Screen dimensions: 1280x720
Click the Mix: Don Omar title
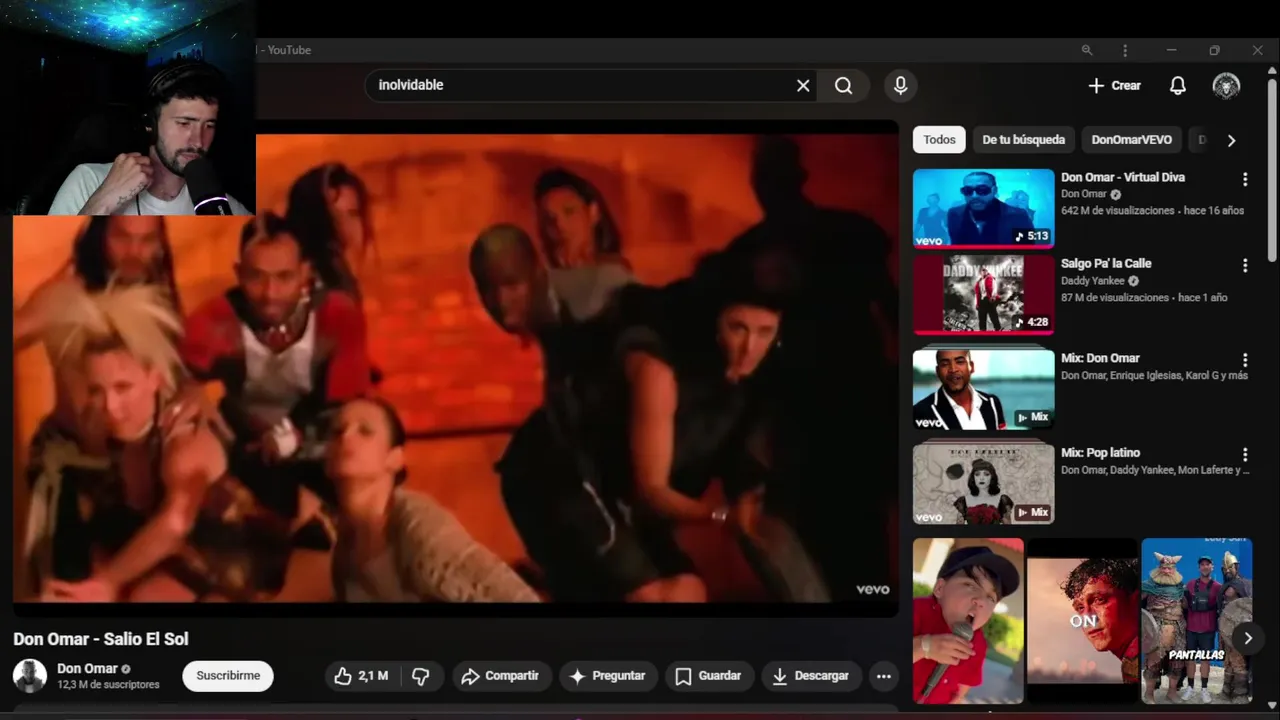pos(1100,358)
